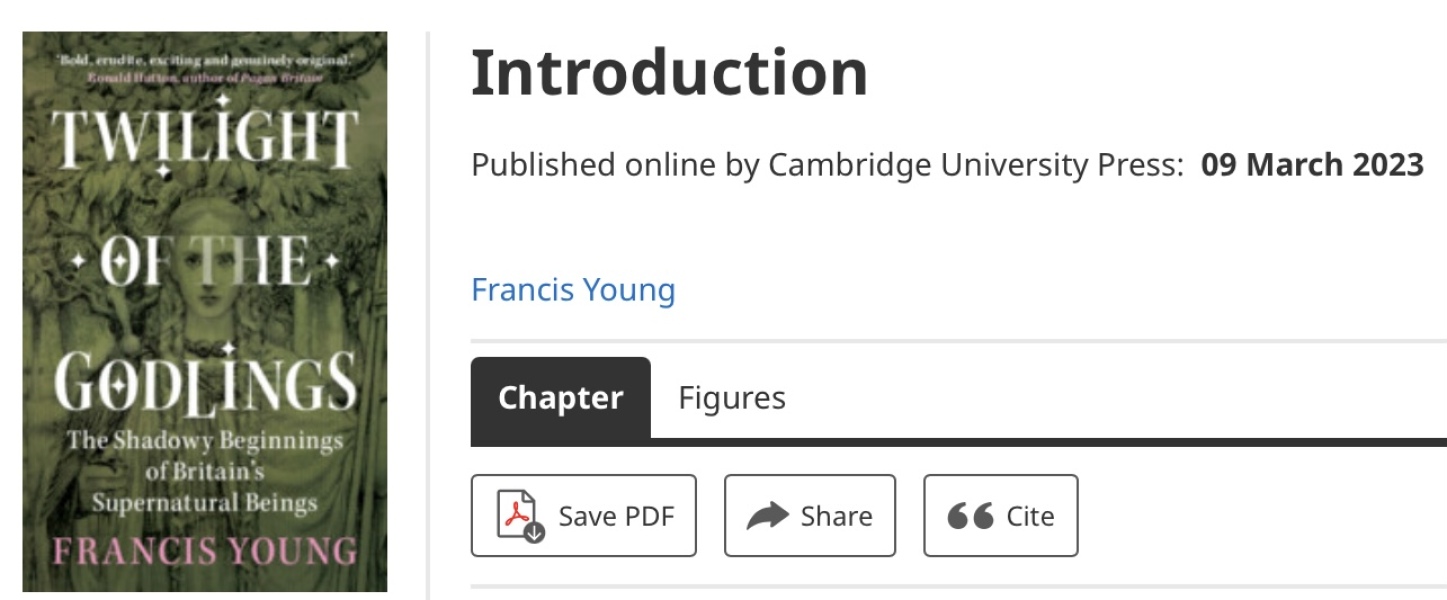Click the OF THE text on cover
The image size is (1447, 600).
[x=205, y=262]
